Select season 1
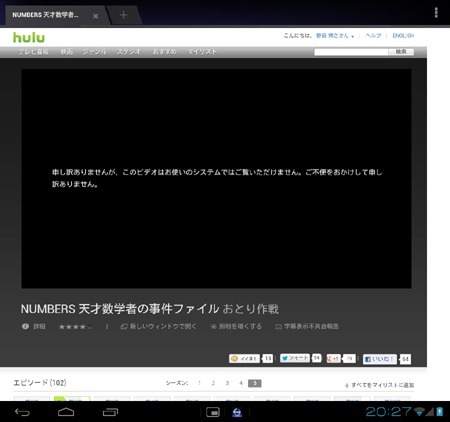The image size is (450, 422). pyautogui.click(x=199, y=383)
